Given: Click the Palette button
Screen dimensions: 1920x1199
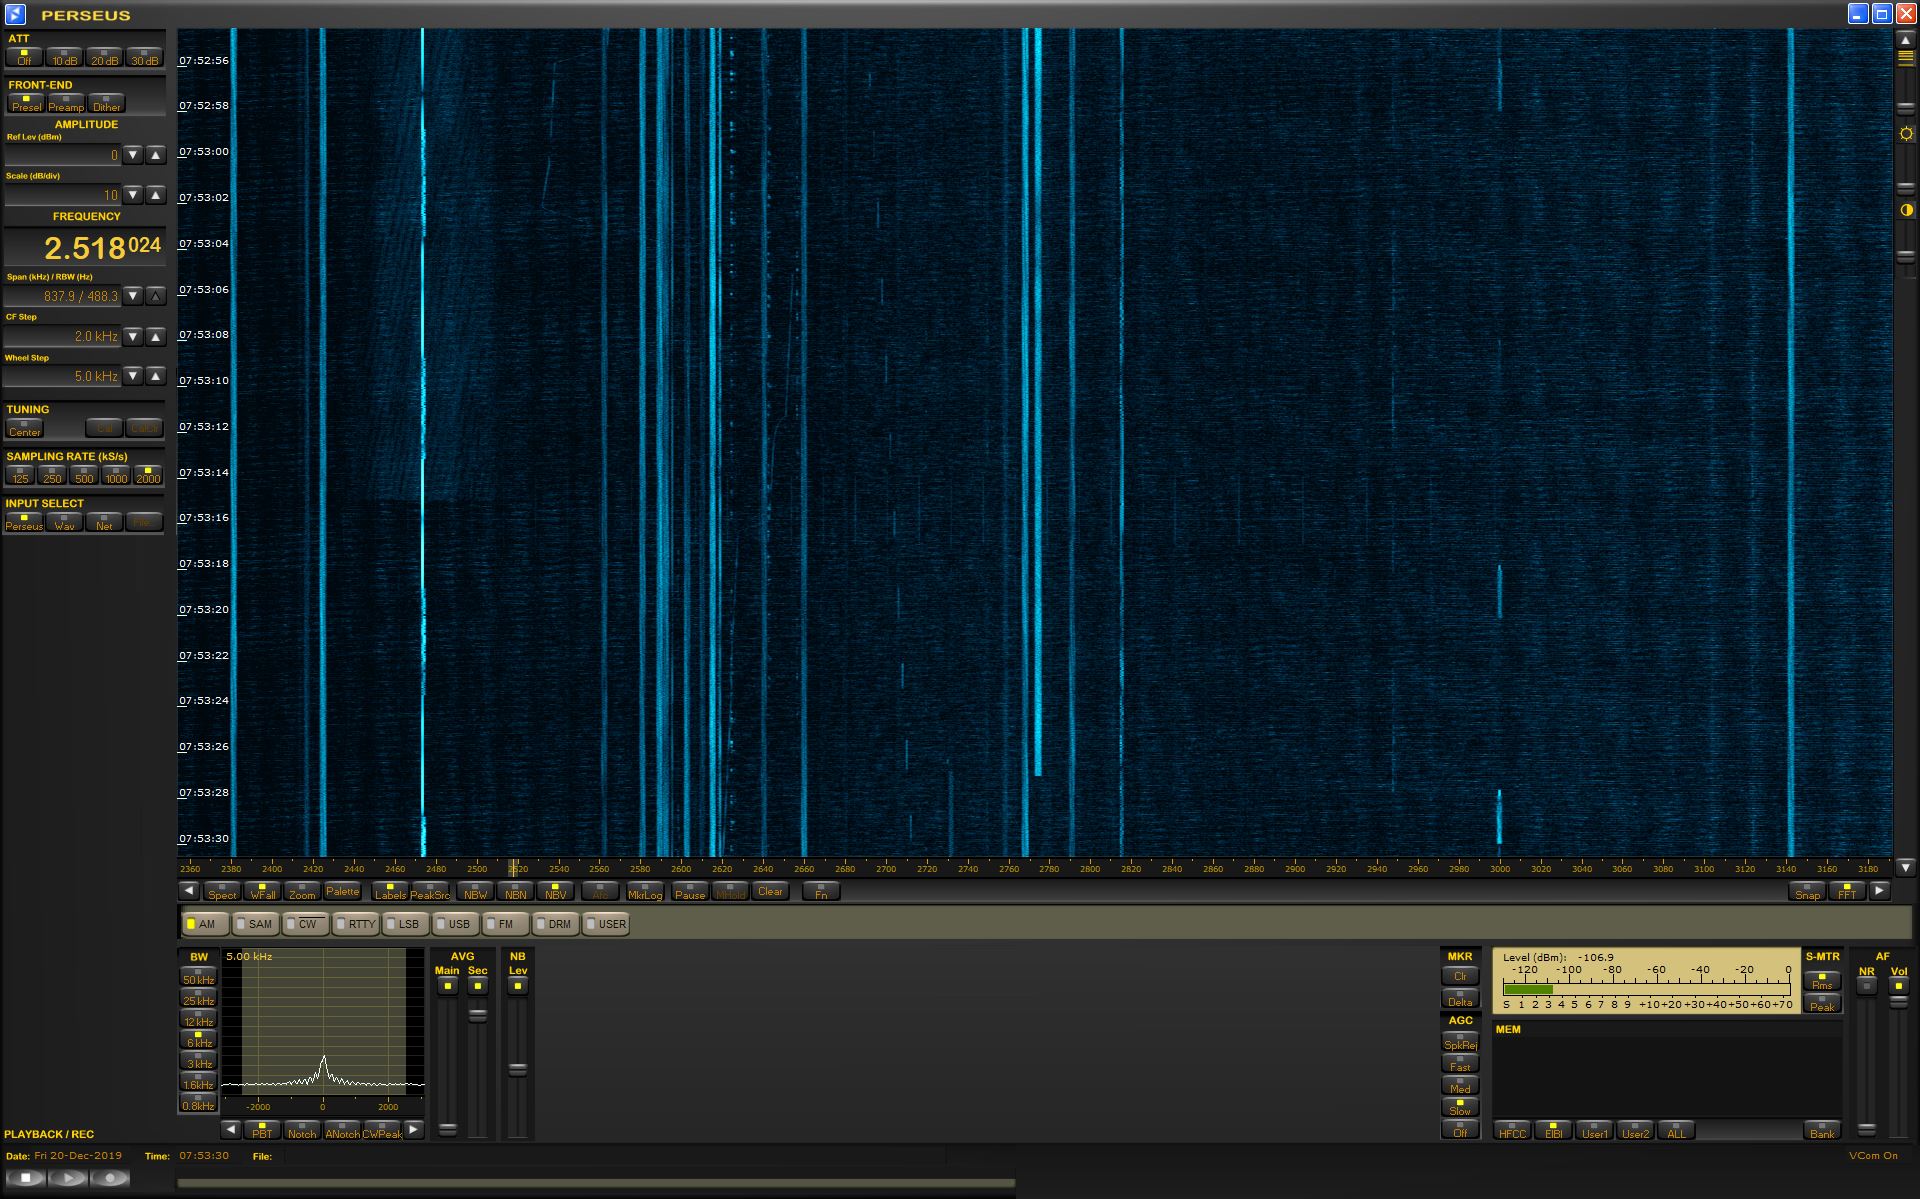Looking at the screenshot, I should coord(342,891).
